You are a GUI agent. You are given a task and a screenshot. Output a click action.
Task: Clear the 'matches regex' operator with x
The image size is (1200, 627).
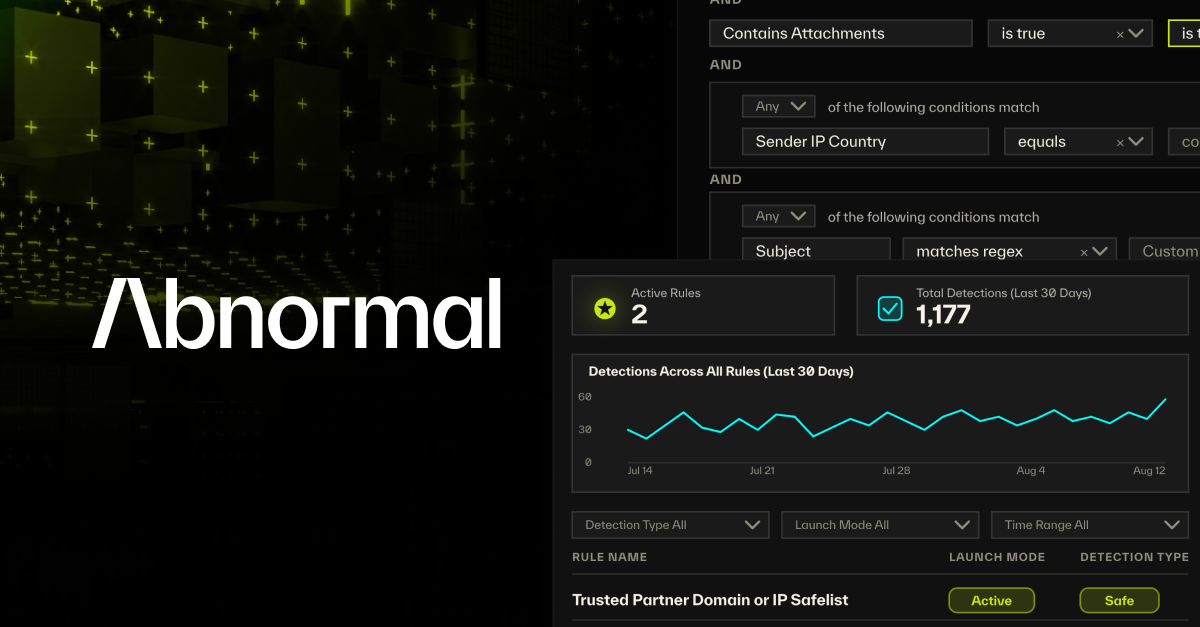pyautogui.click(x=1084, y=253)
